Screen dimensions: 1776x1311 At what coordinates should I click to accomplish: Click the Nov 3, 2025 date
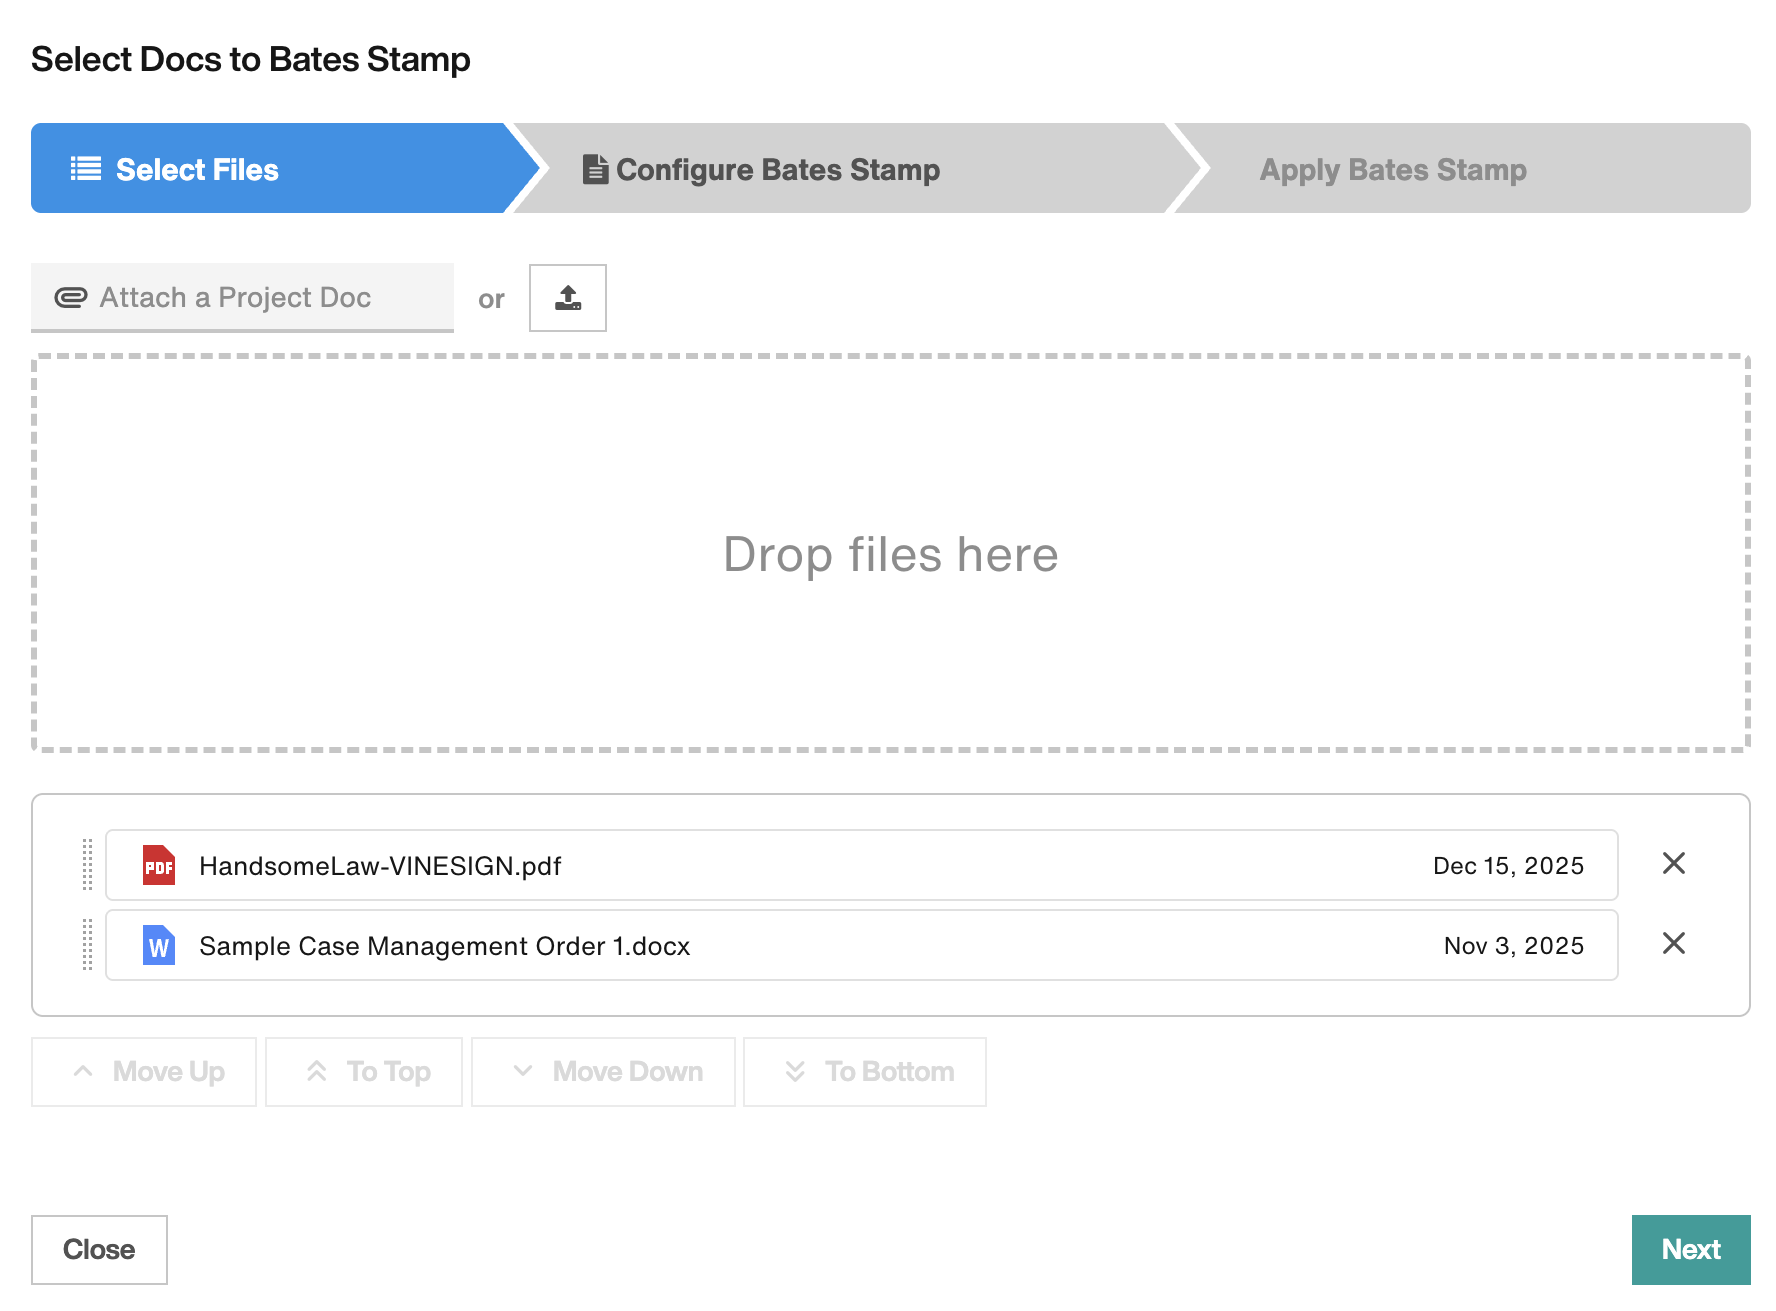click(1514, 946)
